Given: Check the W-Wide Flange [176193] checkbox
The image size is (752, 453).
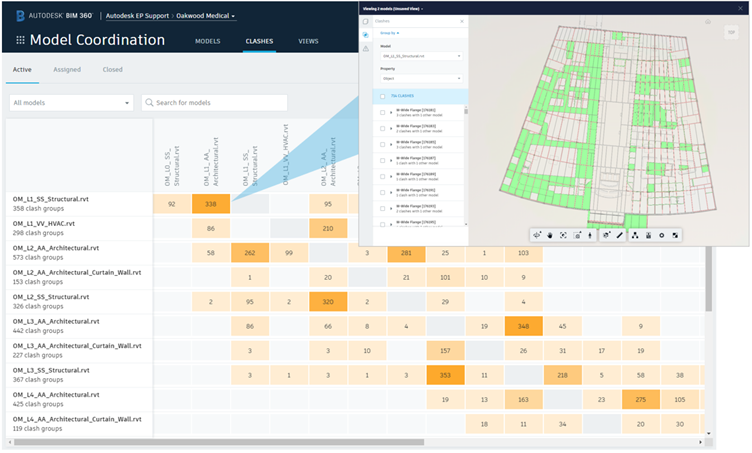Looking at the screenshot, I should (382, 209).
